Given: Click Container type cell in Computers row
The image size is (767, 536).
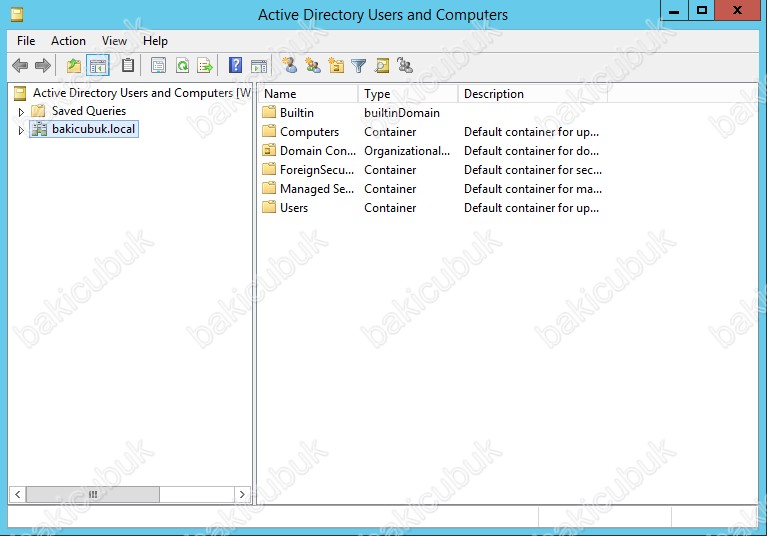Looking at the screenshot, I should (390, 132).
